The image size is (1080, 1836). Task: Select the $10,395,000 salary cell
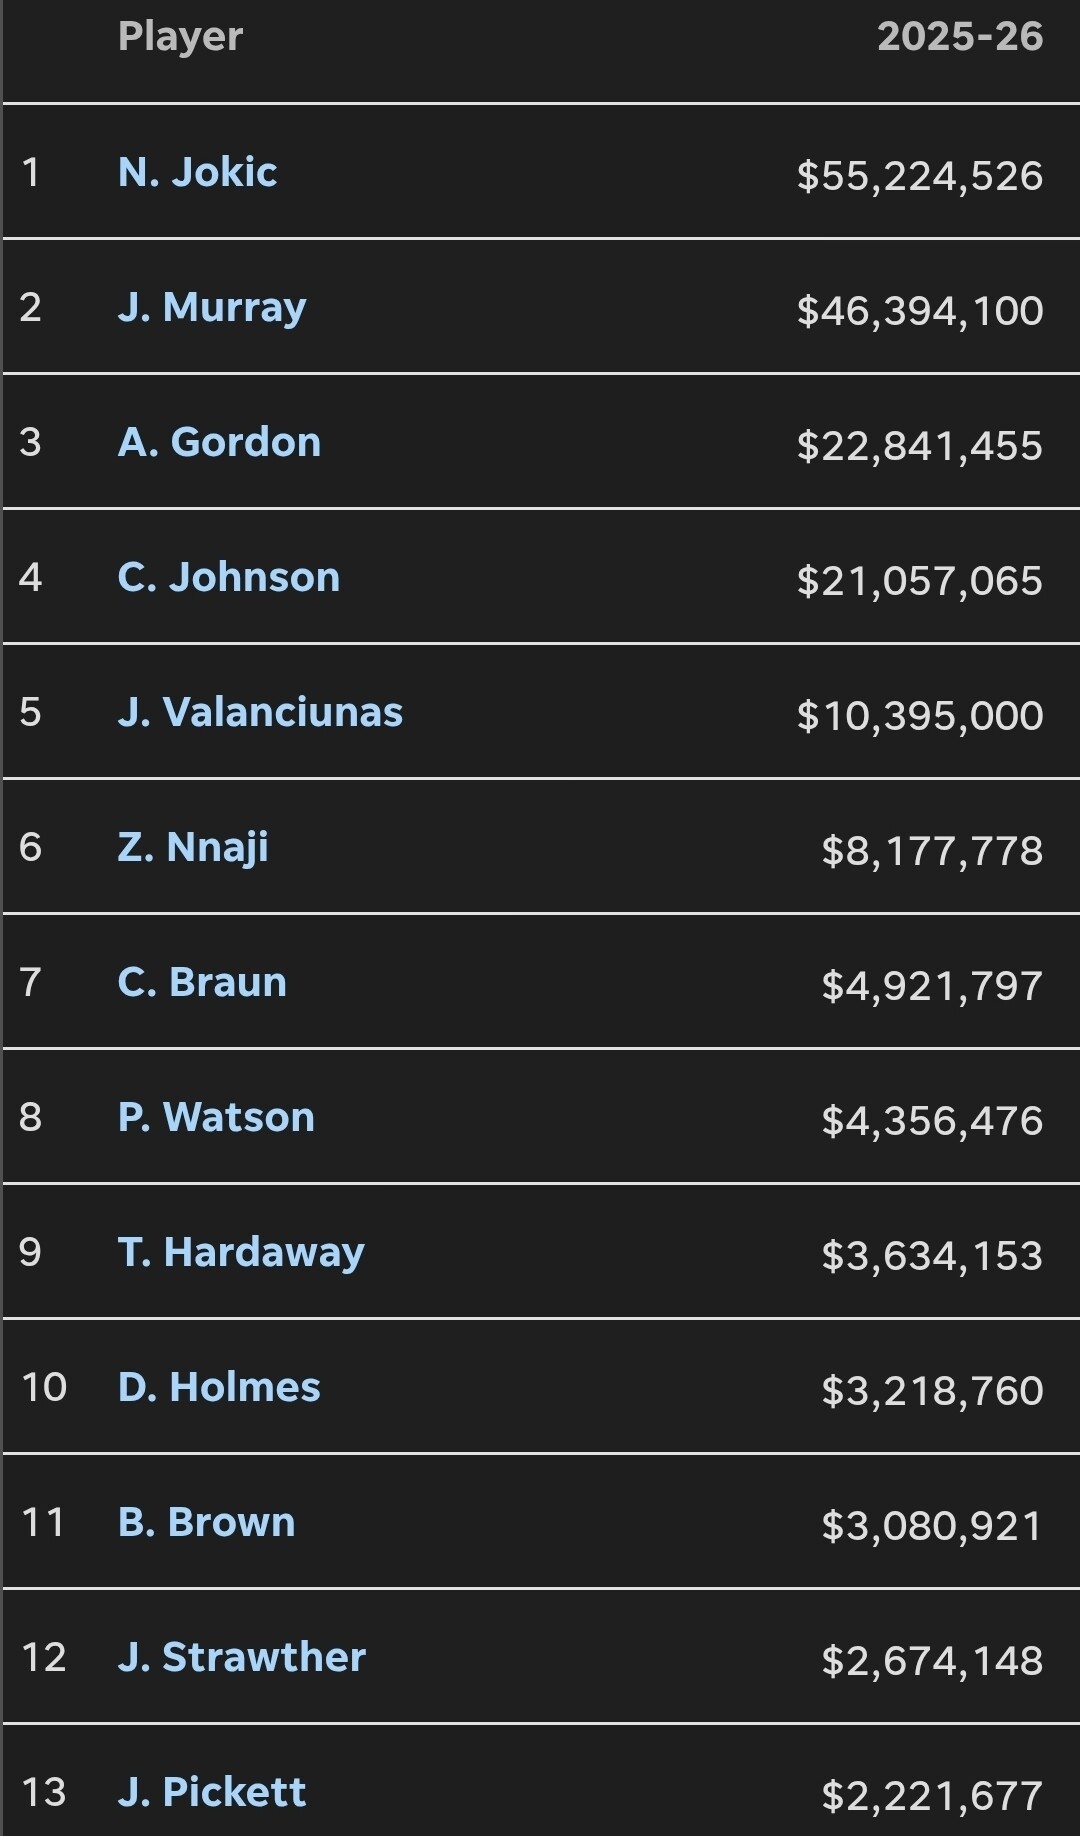click(920, 716)
